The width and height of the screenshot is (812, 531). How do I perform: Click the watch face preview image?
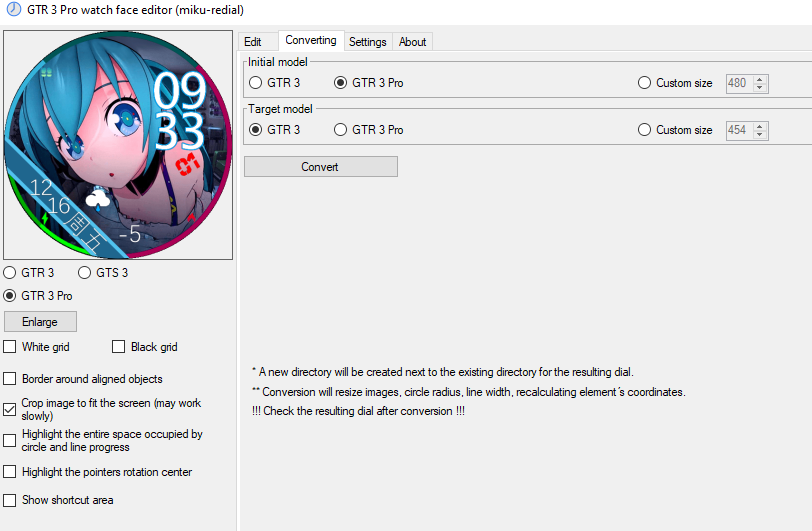(x=118, y=145)
